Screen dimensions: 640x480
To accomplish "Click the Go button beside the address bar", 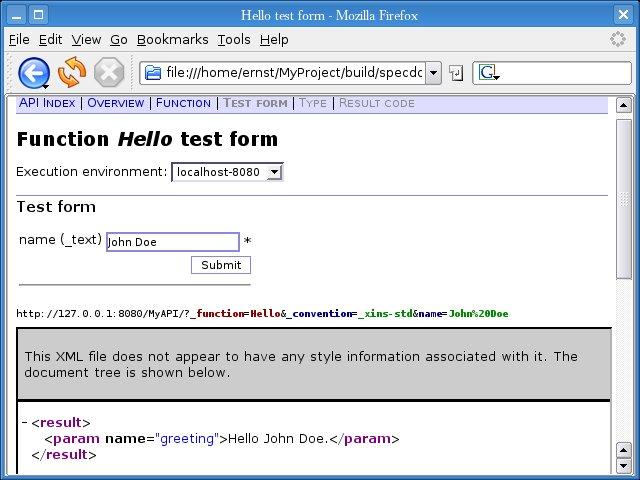I will point(456,73).
